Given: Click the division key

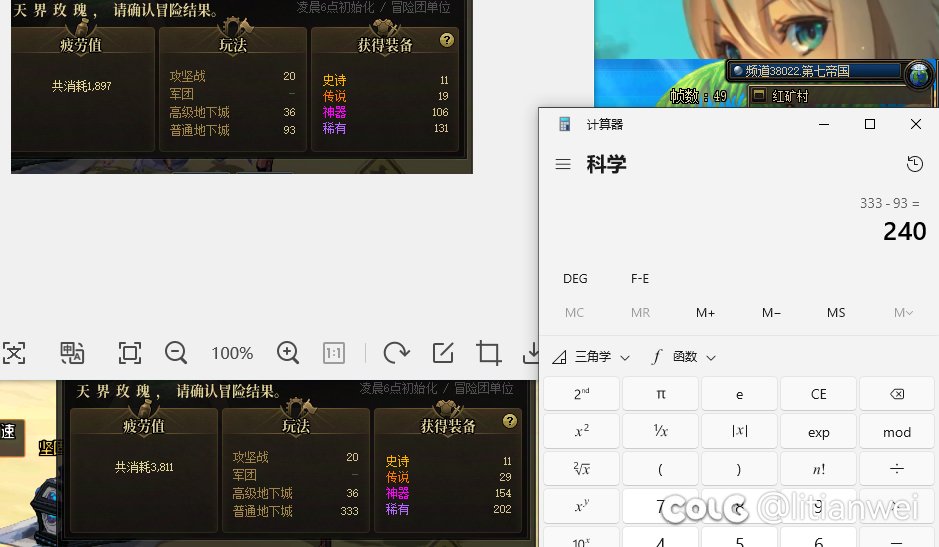Looking at the screenshot, I should point(896,469).
